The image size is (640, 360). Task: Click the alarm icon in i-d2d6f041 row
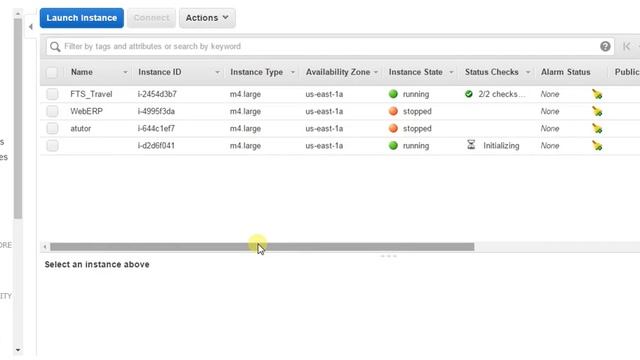coord(597,146)
